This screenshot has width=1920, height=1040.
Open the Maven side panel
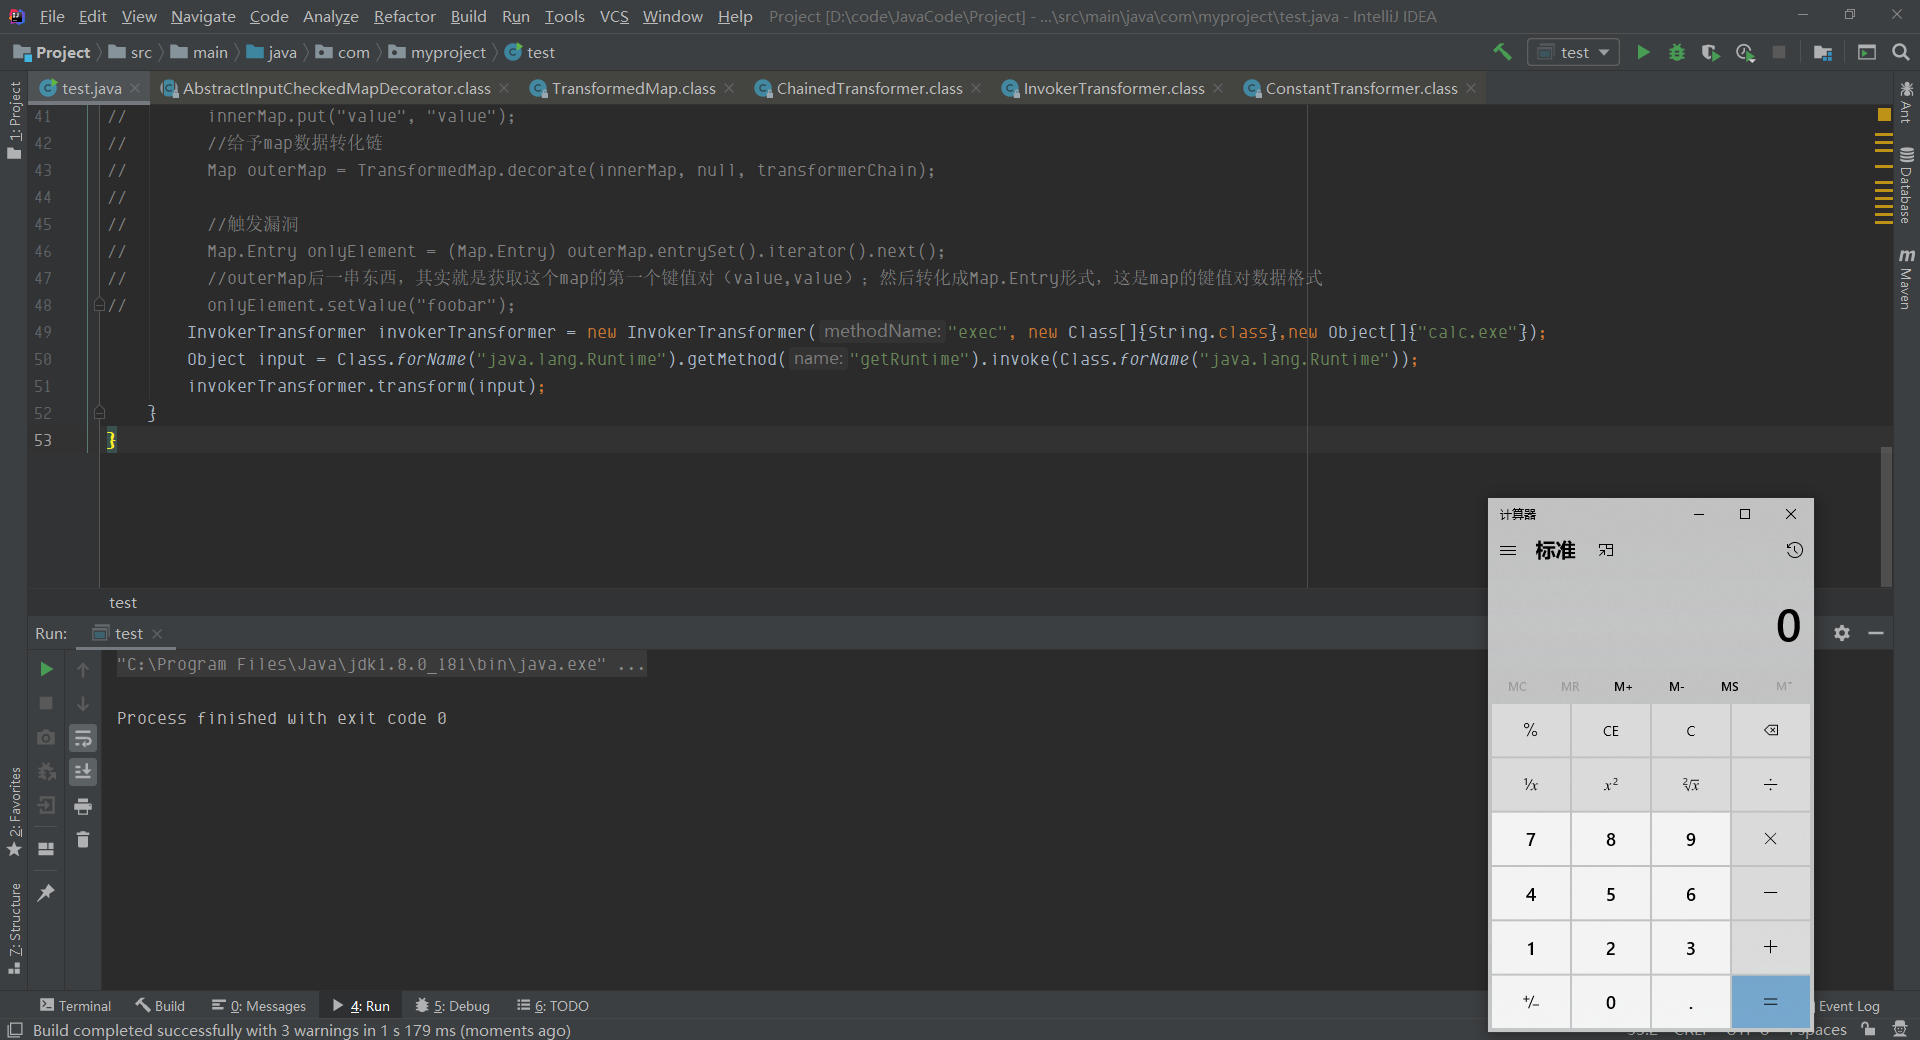1906,279
